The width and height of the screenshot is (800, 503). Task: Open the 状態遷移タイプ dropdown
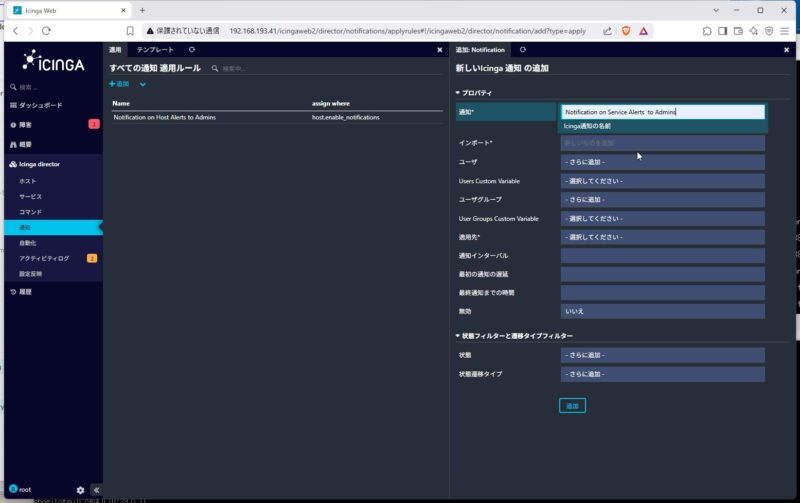pyautogui.click(x=663, y=374)
